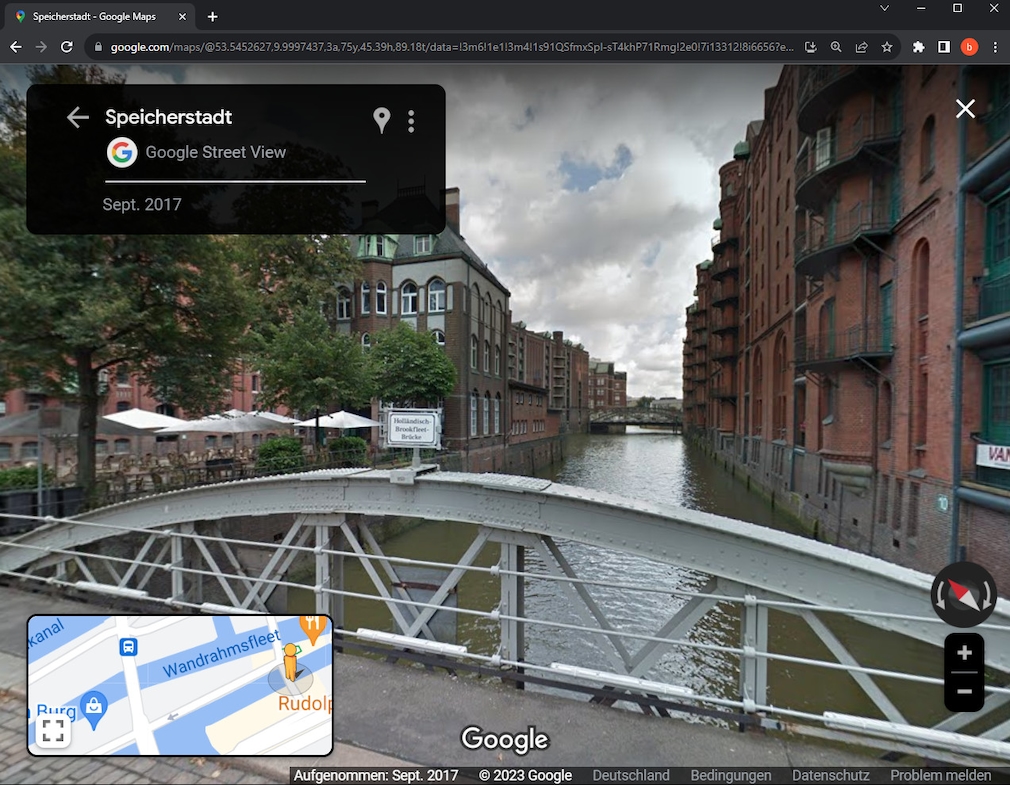Viewport: 1010px width, 785px height.
Task: Click the compass to reset map orientation
Action: (x=963, y=593)
